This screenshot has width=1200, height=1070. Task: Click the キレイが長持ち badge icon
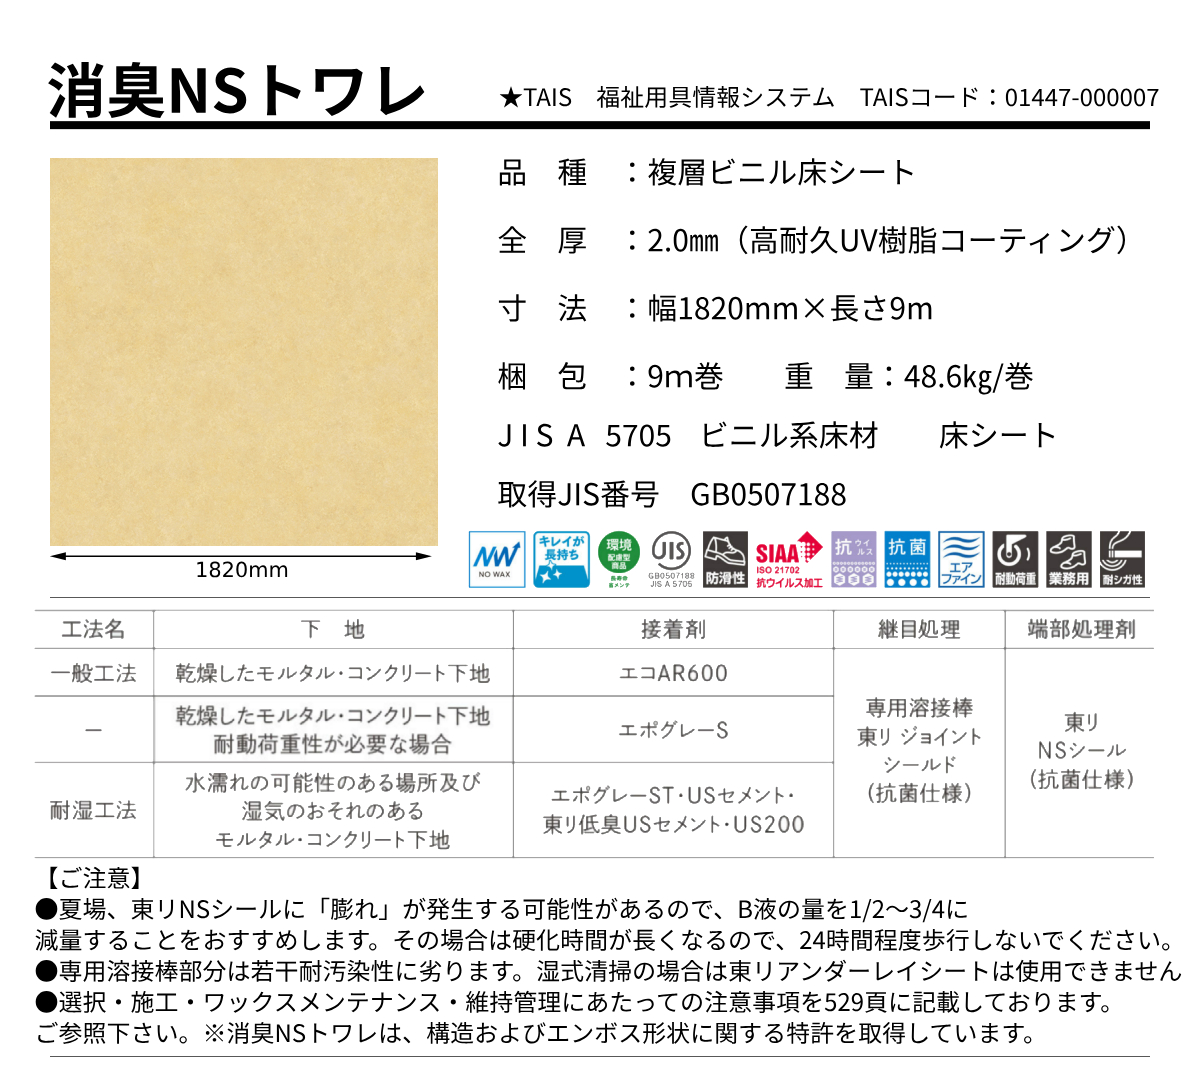click(561, 559)
